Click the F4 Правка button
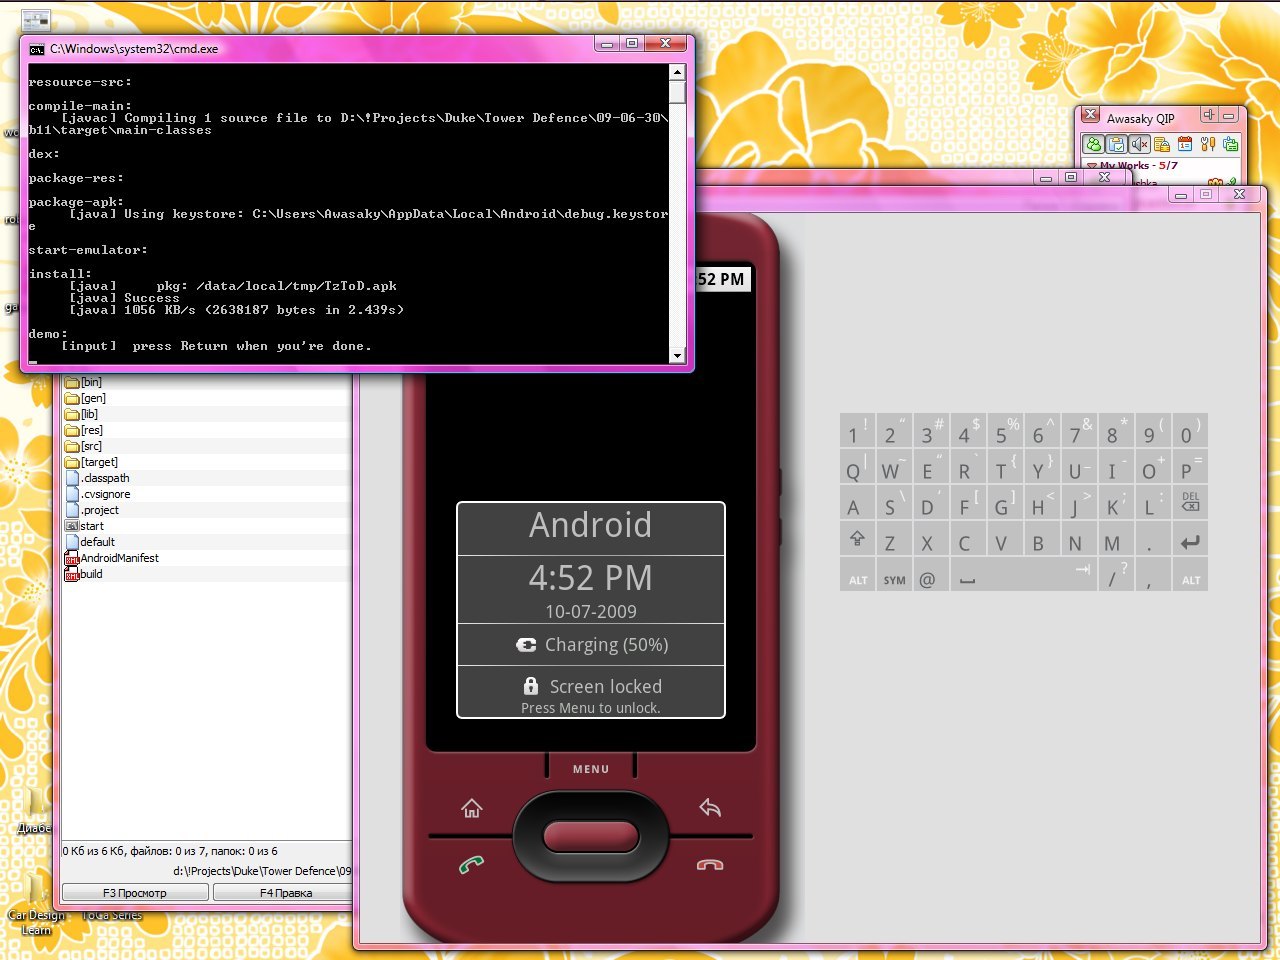The height and width of the screenshot is (960, 1280). (x=285, y=893)
